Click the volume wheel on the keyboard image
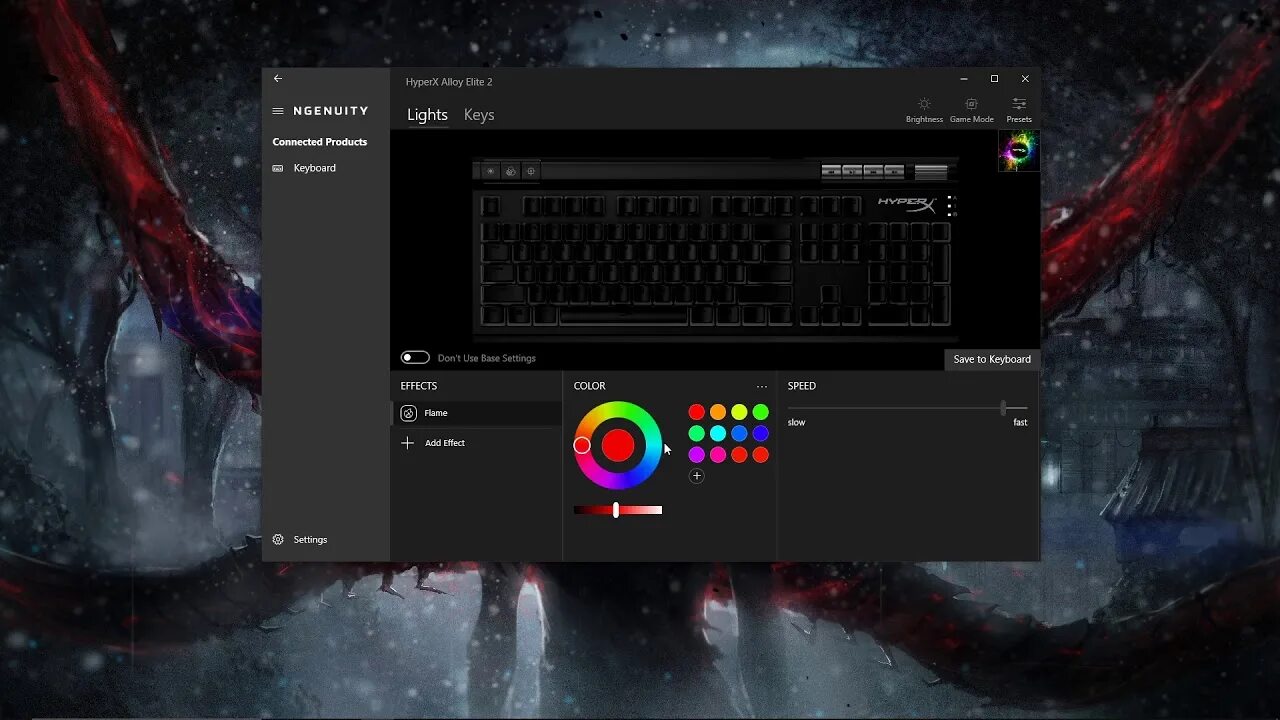1280x720 pixels. (x=931, y=172)
